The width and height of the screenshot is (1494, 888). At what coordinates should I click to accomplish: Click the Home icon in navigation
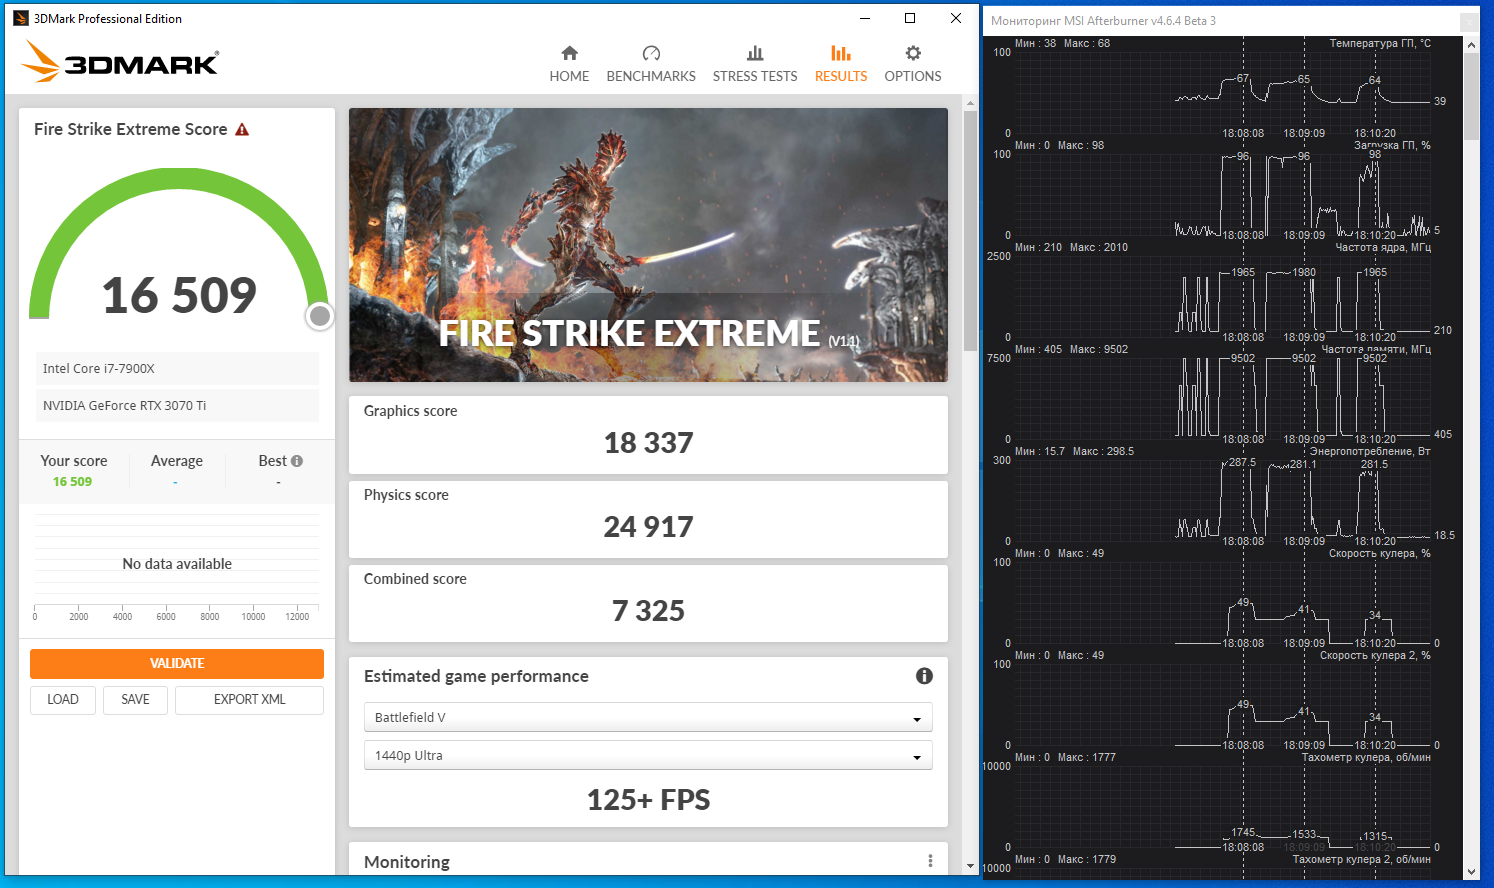click(x=569, y=53)
